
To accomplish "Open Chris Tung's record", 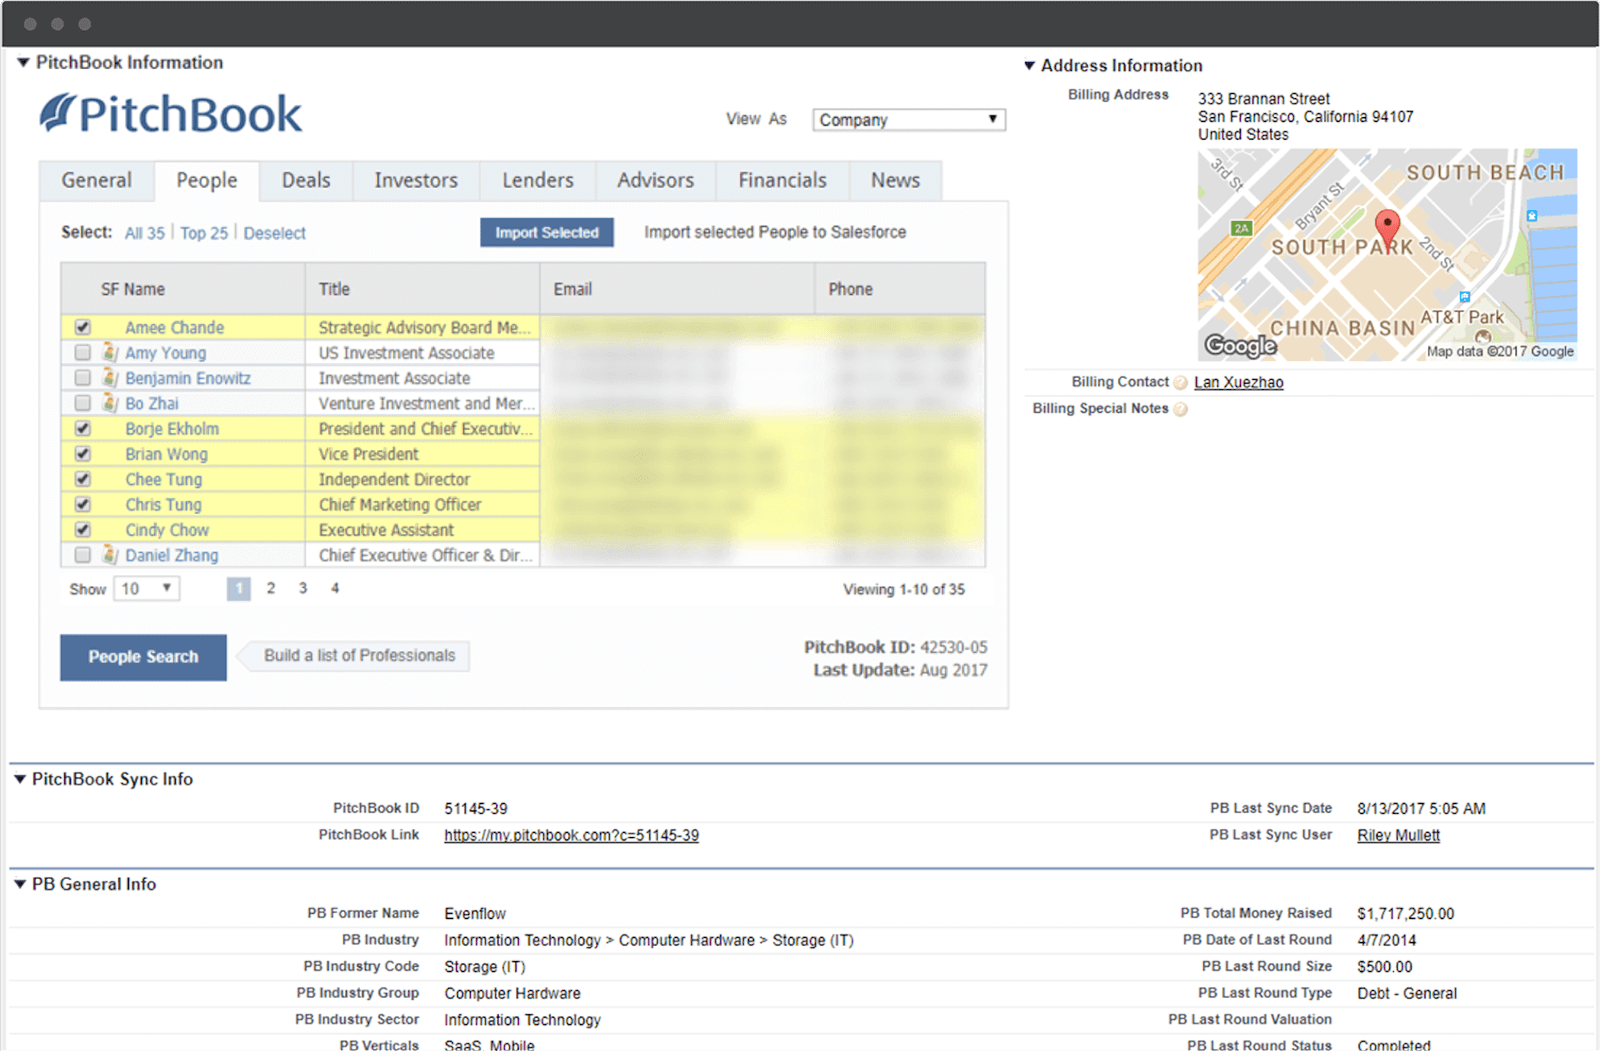I will click(164, 504).
